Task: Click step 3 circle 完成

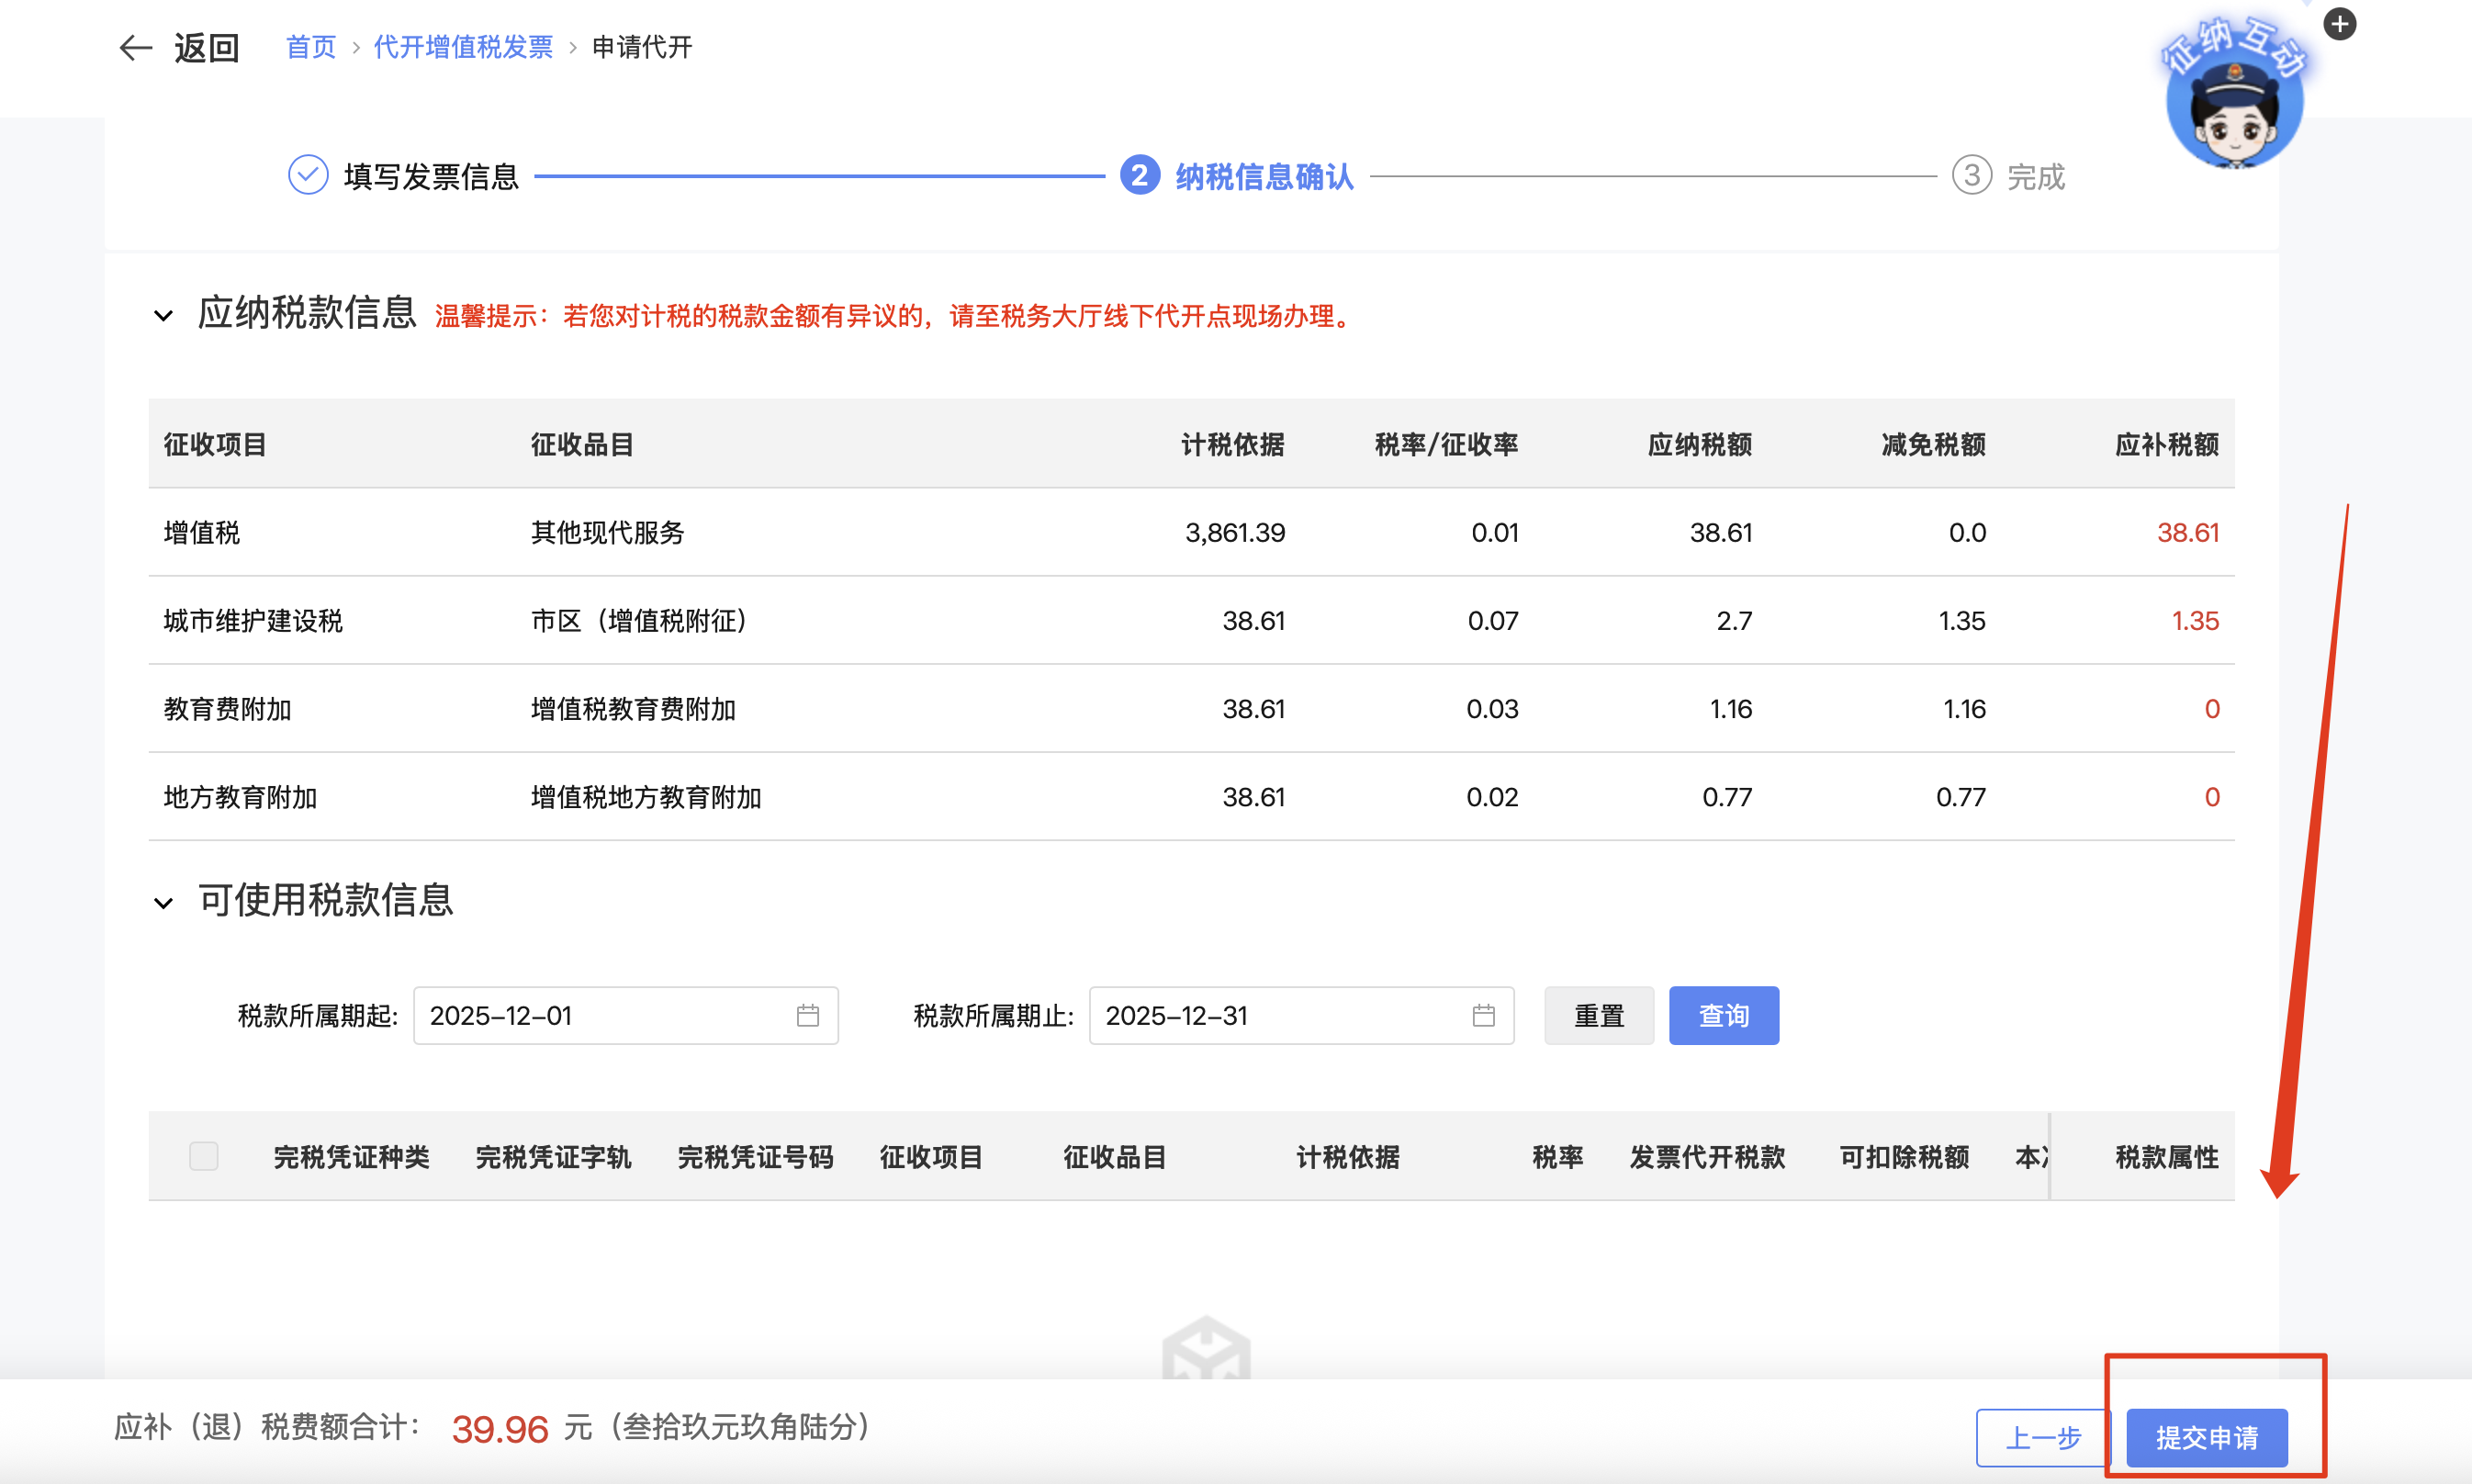Action: (x=1971, y=176)
